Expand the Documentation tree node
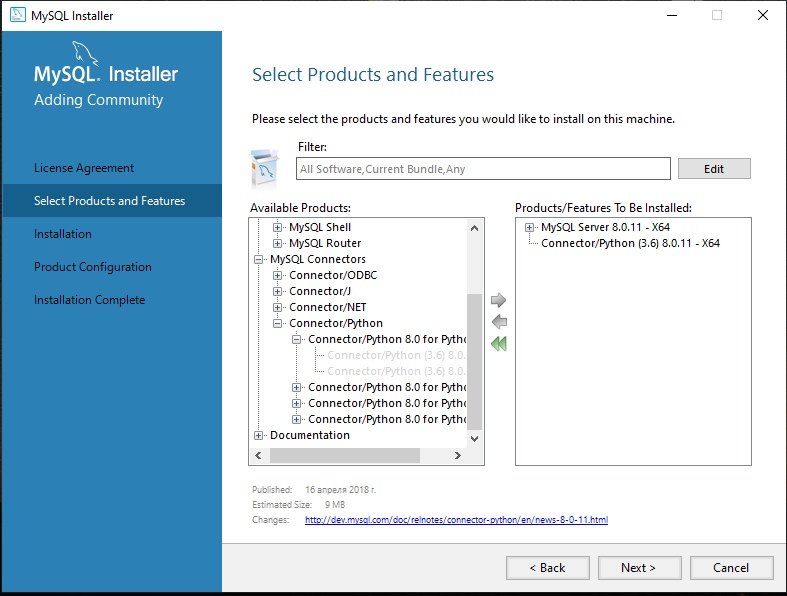Image resolution: width=787 pixels, height=596 pixels. point(258,436)
